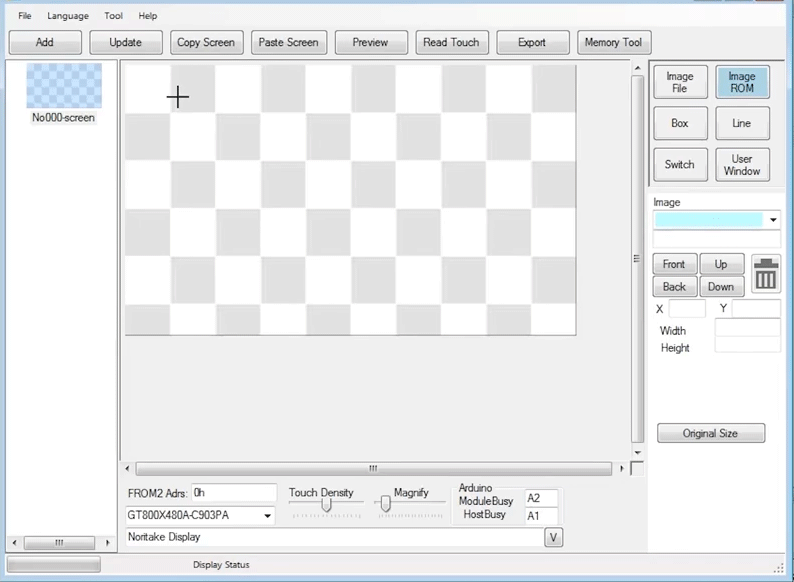Click the Line tool button

click(741, 124)
